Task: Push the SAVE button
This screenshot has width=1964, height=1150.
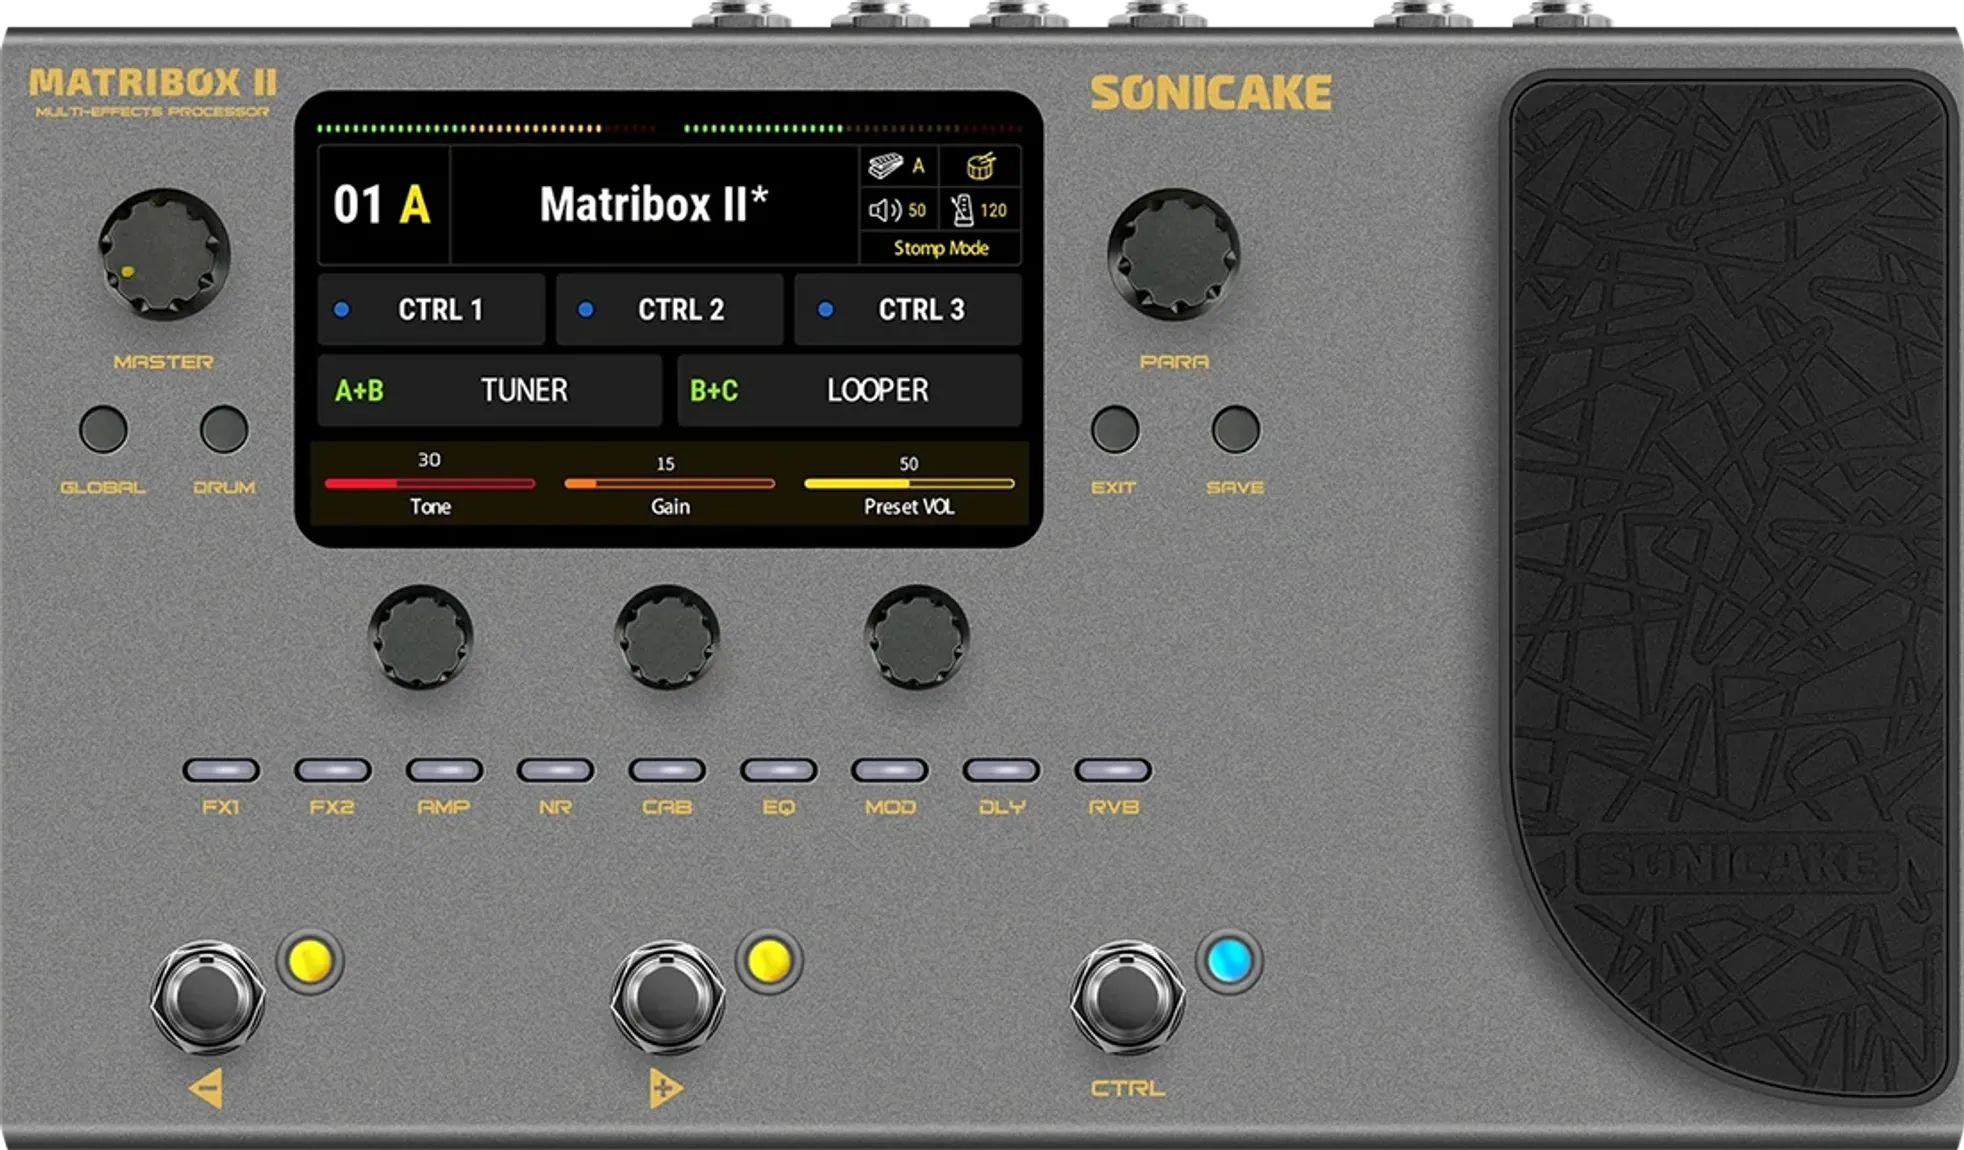Action: click(x=1236, y=429)
